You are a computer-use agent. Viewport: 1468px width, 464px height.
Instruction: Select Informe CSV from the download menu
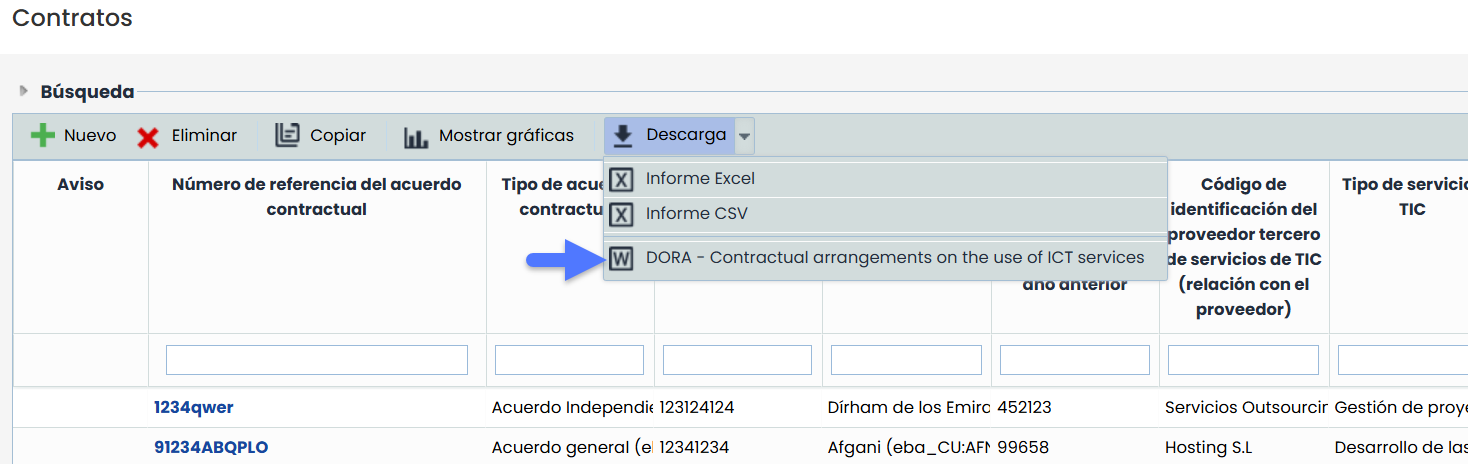pyautogui.click(x=696, y=214)
